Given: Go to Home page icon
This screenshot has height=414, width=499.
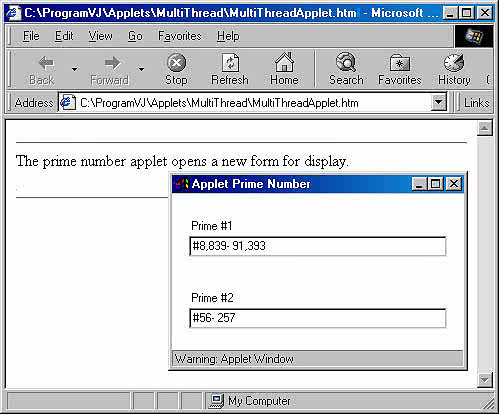Looking at the screenshot, I should pos(284,62).
